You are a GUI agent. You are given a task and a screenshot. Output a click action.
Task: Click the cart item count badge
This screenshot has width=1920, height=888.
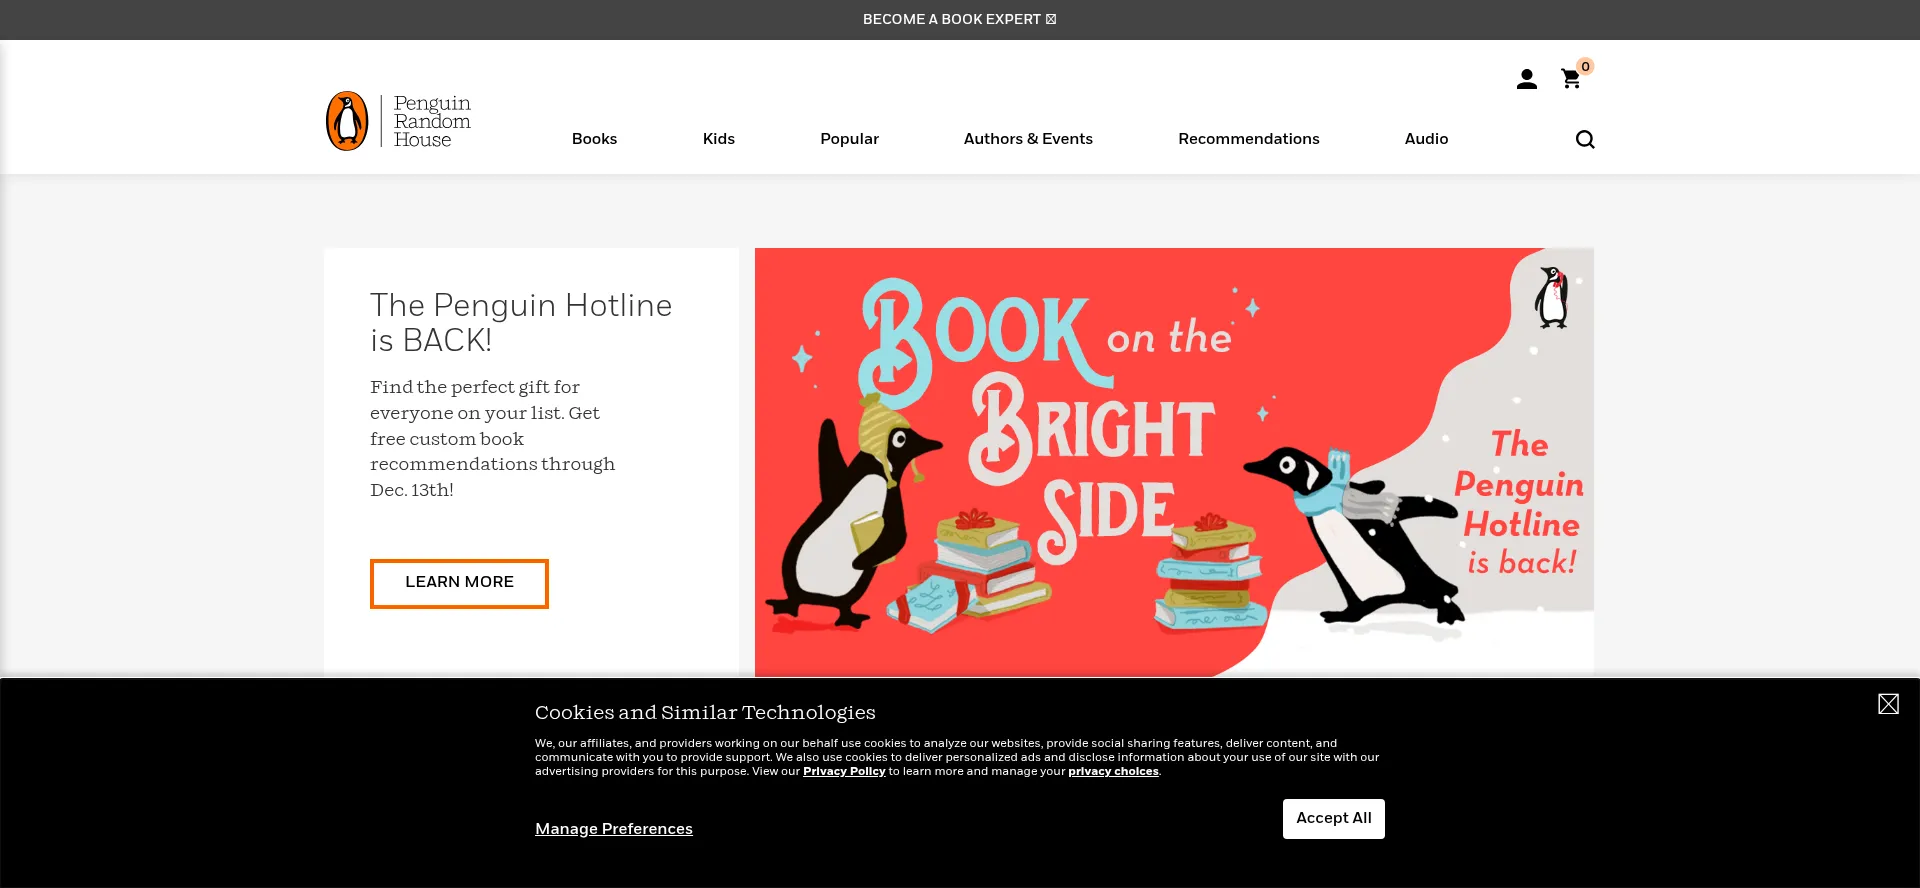[x=1585, y=66]
